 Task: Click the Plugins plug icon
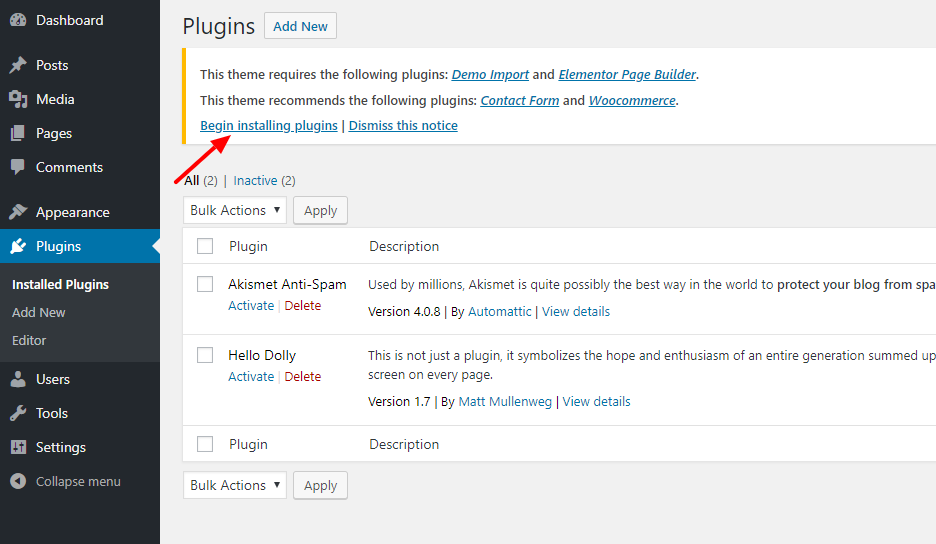pyautogui.click(x=18, y=246)
